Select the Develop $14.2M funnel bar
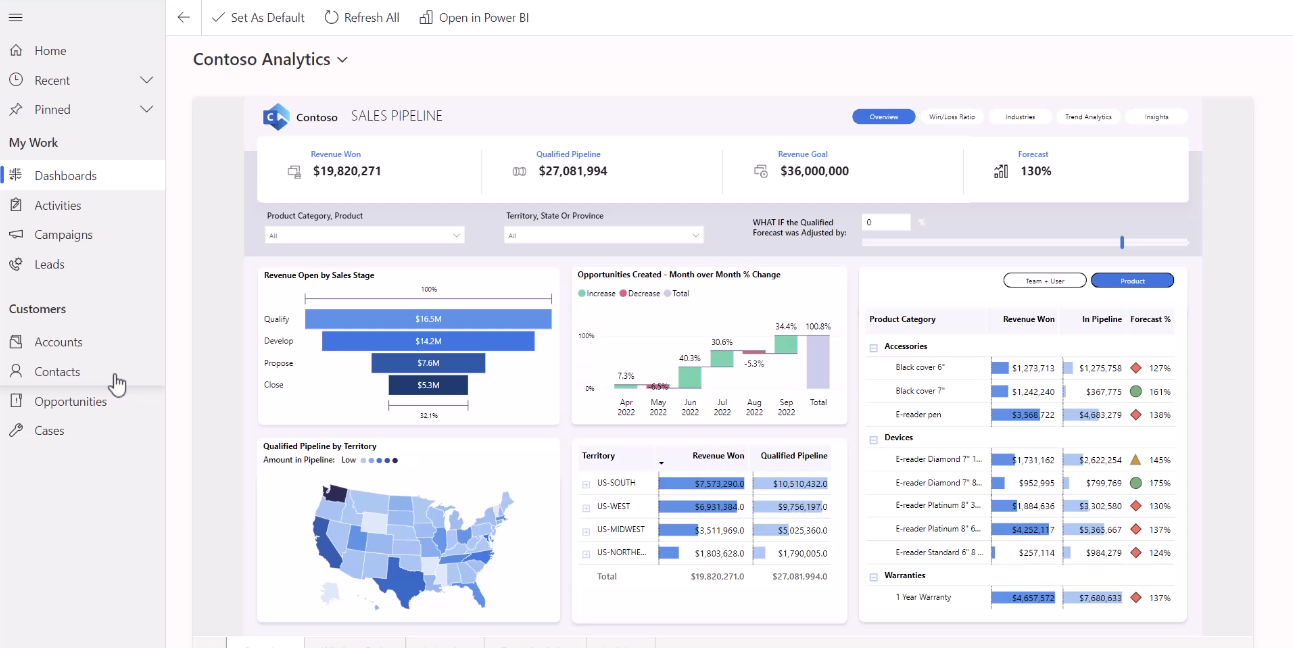The image size is (1293, 648). point(428,341)
